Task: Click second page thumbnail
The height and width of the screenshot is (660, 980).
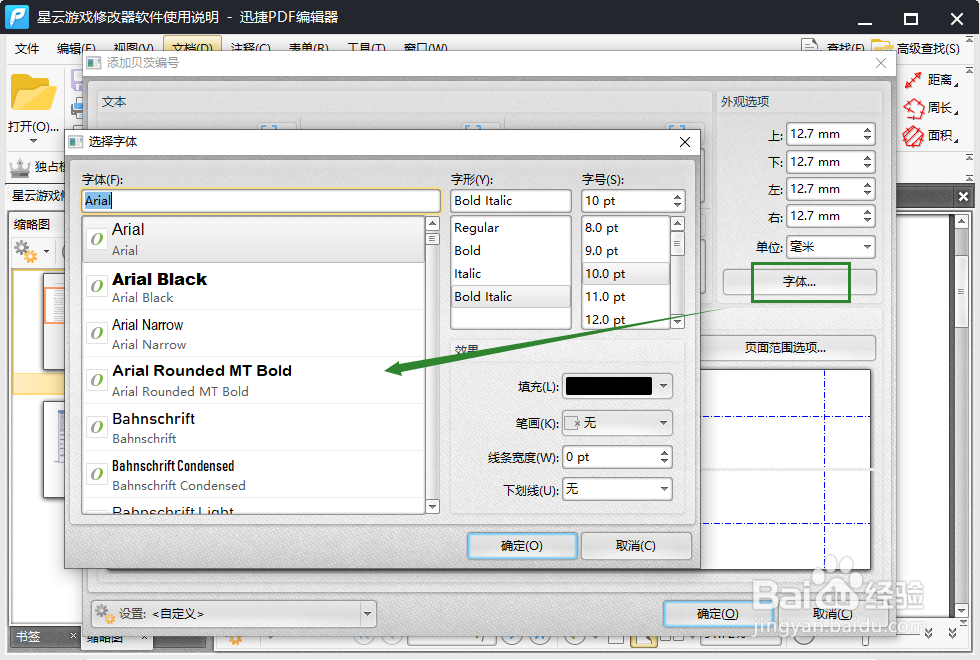Action: (54, 449)
